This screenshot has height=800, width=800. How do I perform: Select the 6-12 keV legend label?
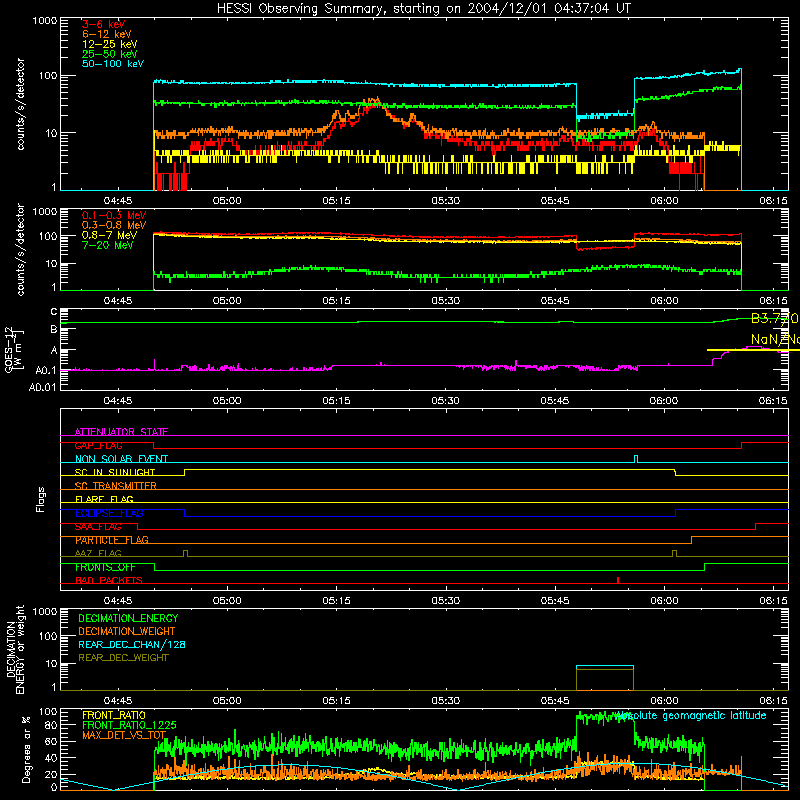coord(107,34)
